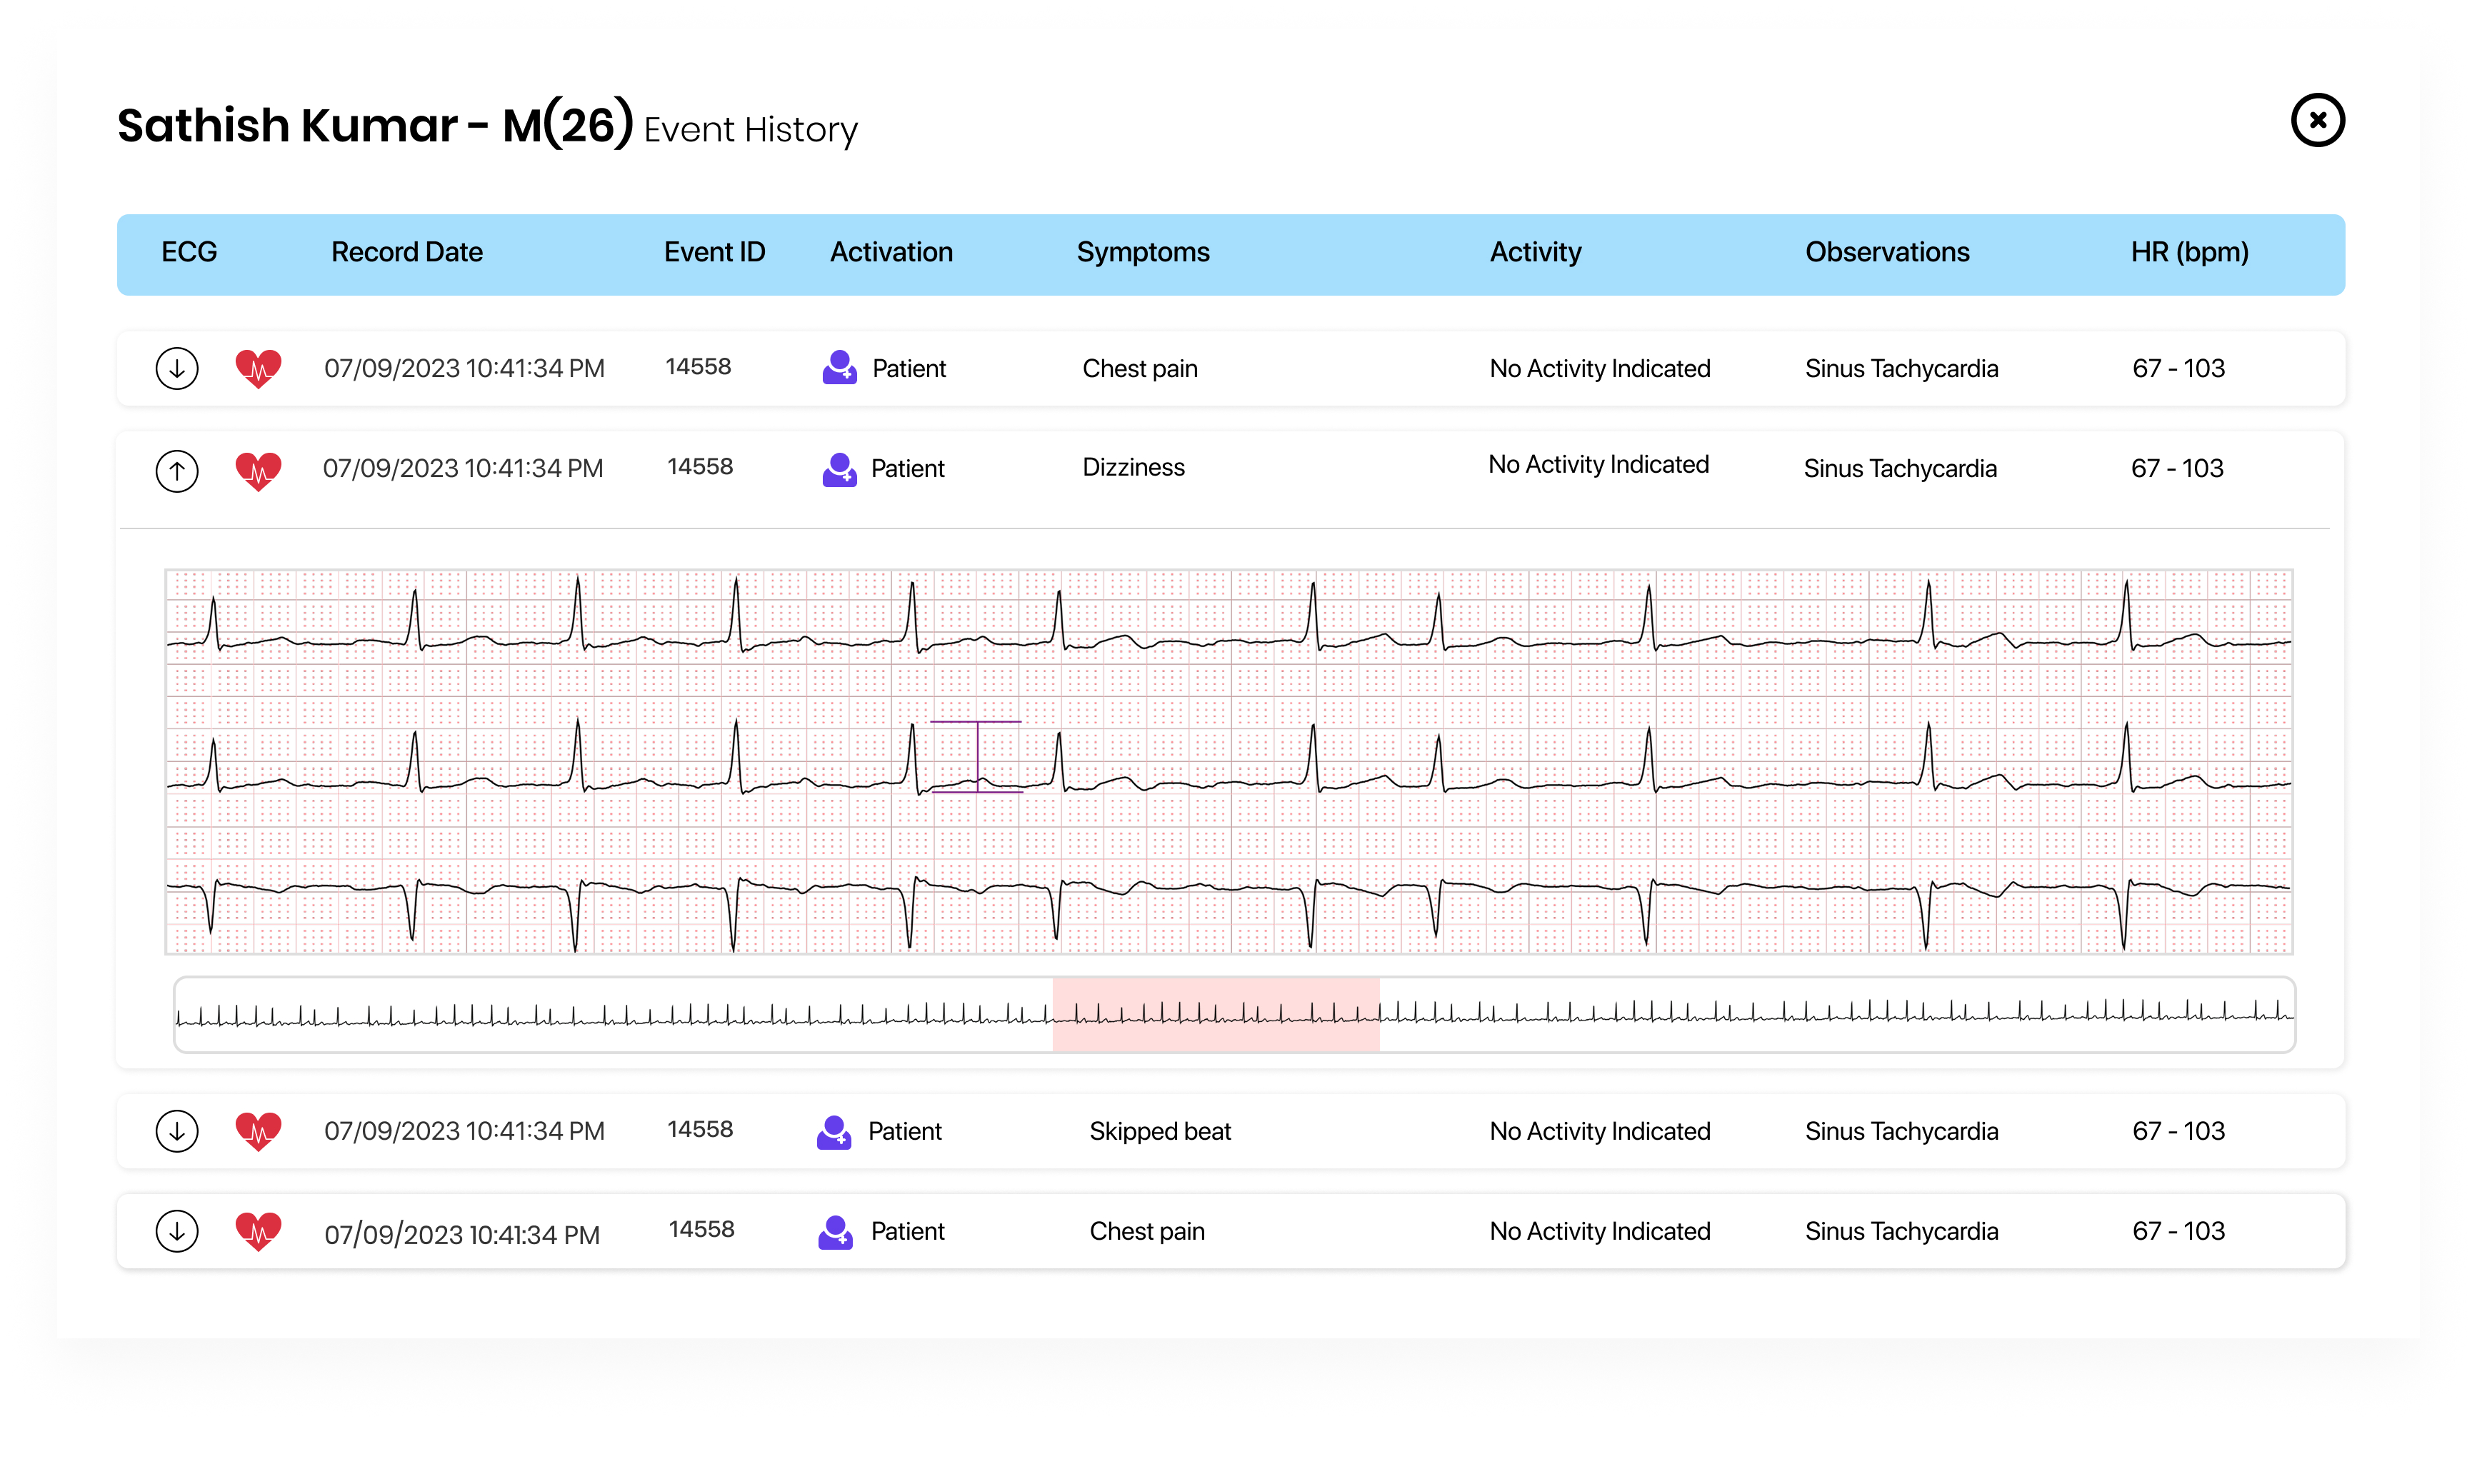Click heart ECG icon in Dizziness row
Image resolution: width=2477 pixels, height=1484 pixels.
258,469
